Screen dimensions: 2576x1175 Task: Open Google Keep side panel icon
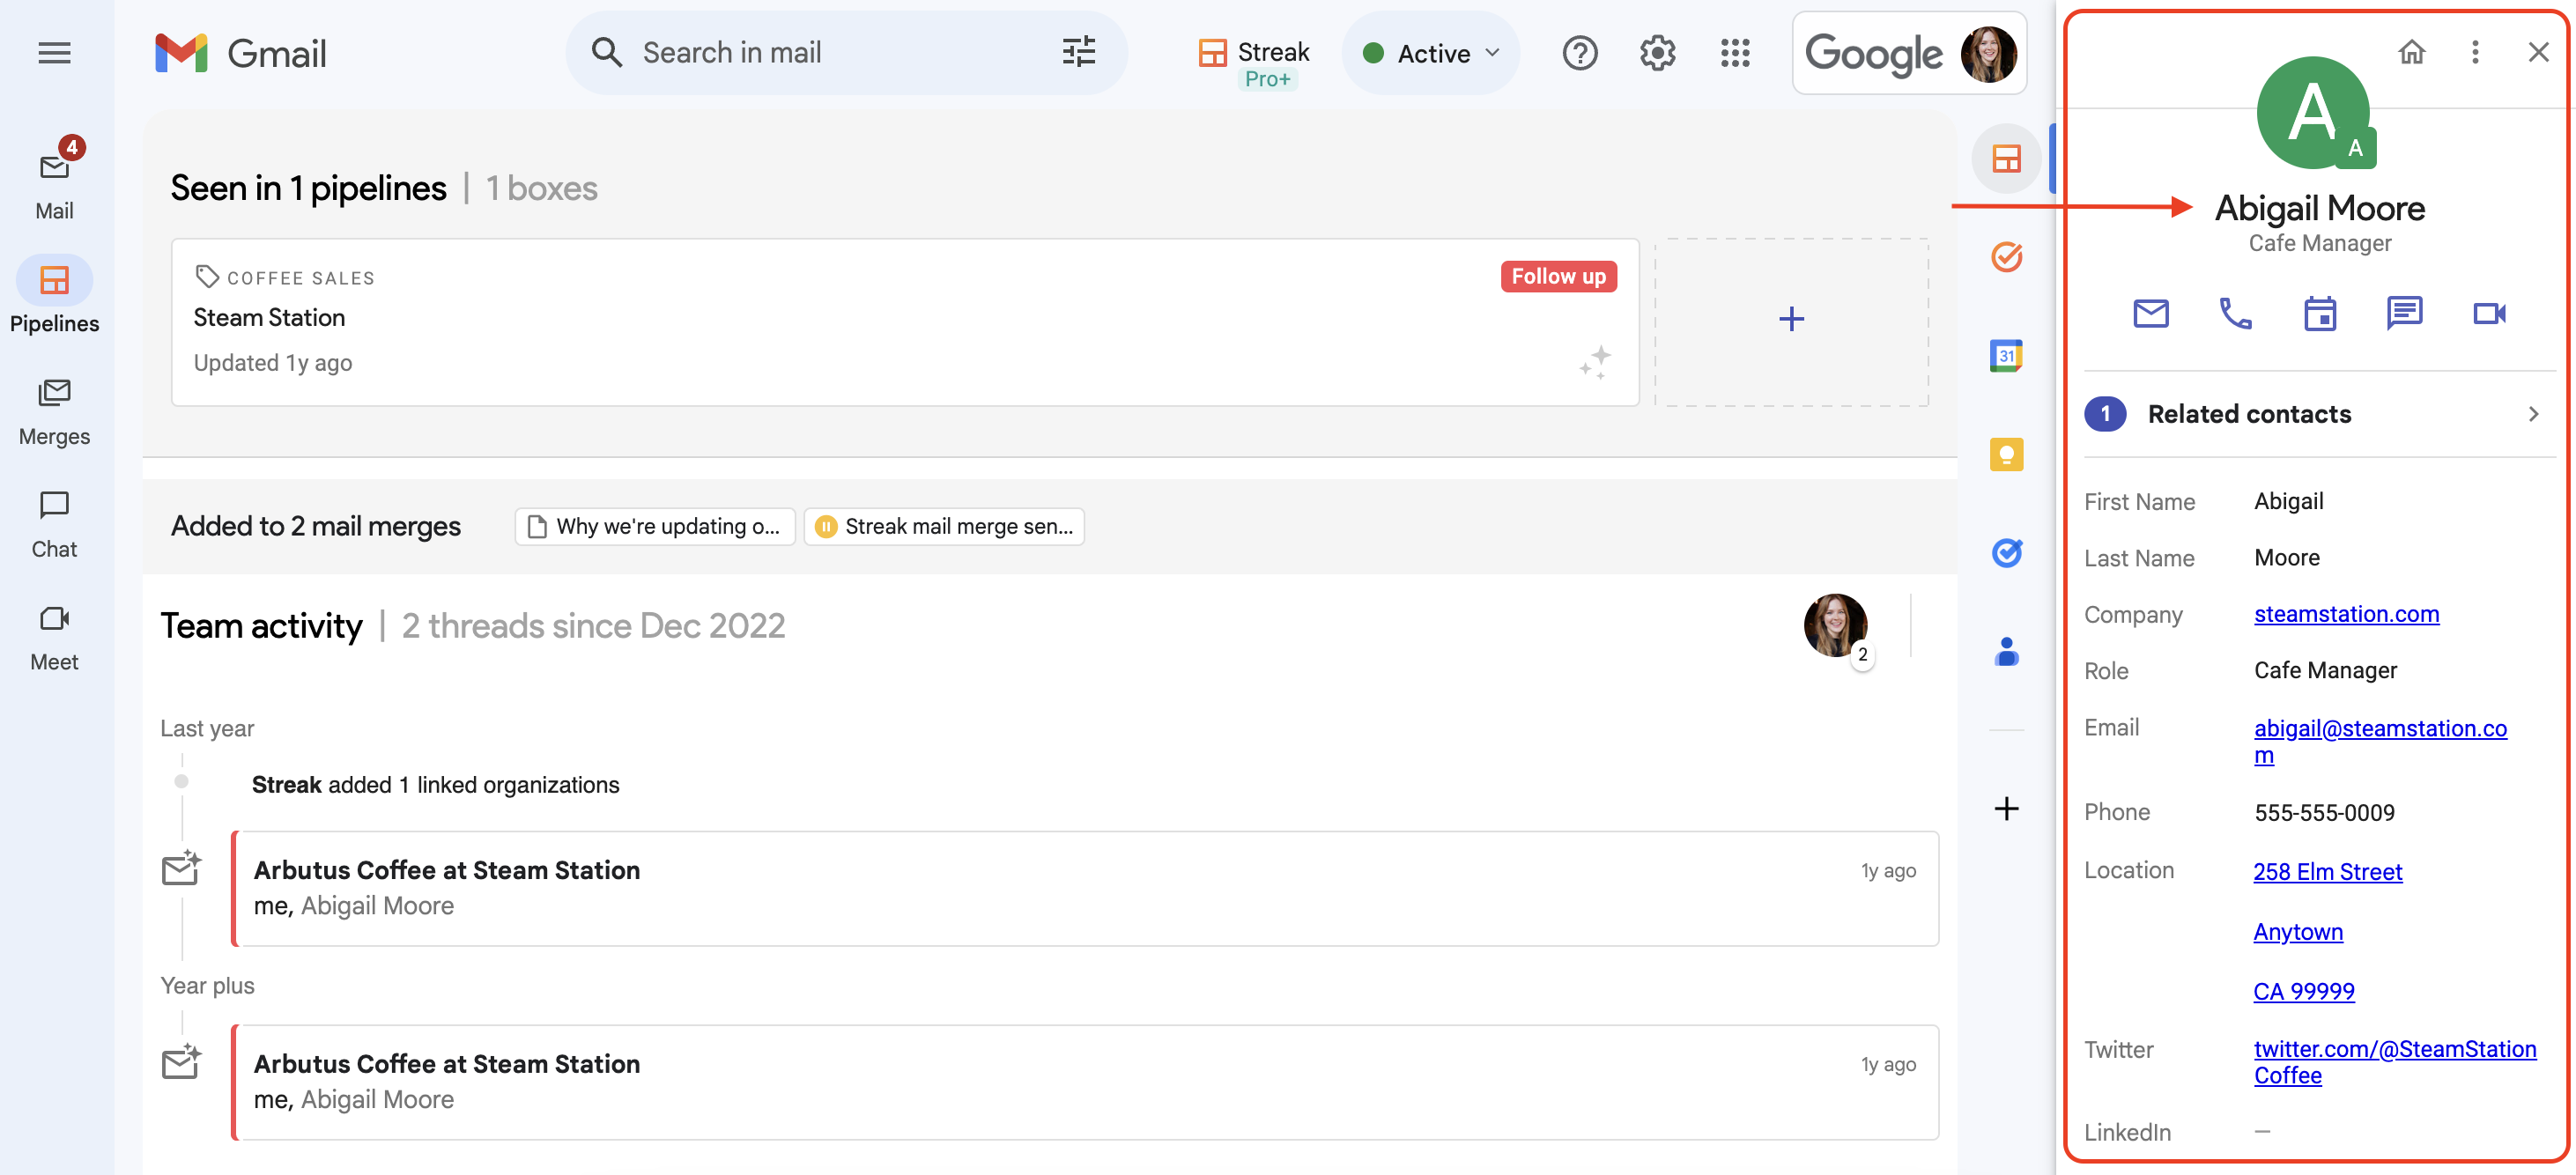[x=2005, y=455]
